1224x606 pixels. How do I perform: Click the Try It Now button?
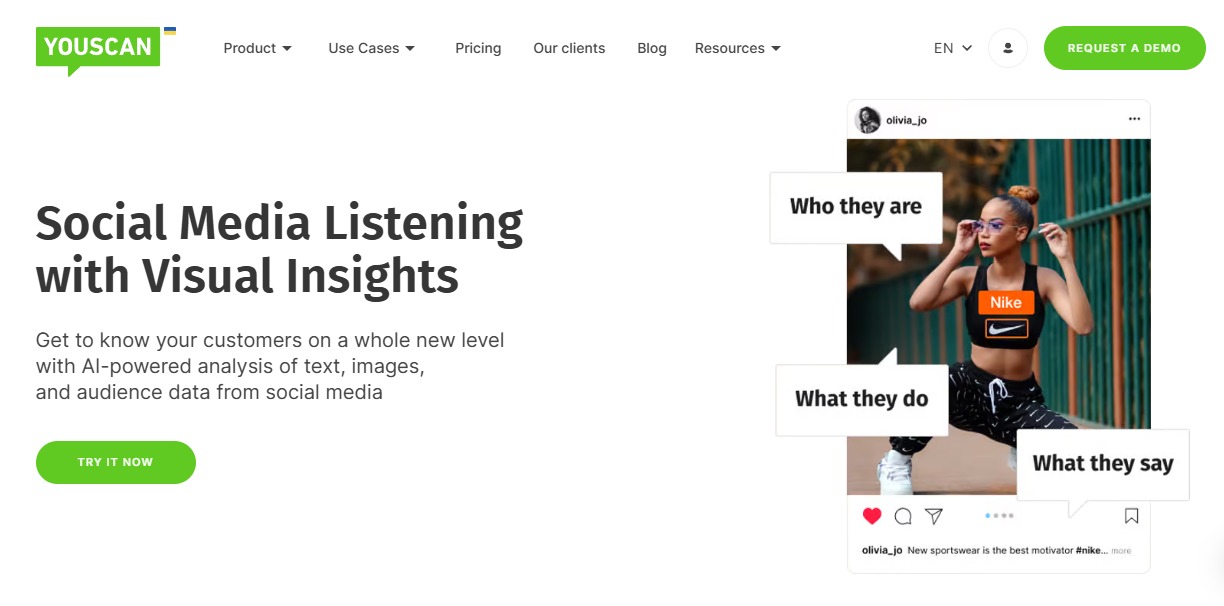click(115, 462)
